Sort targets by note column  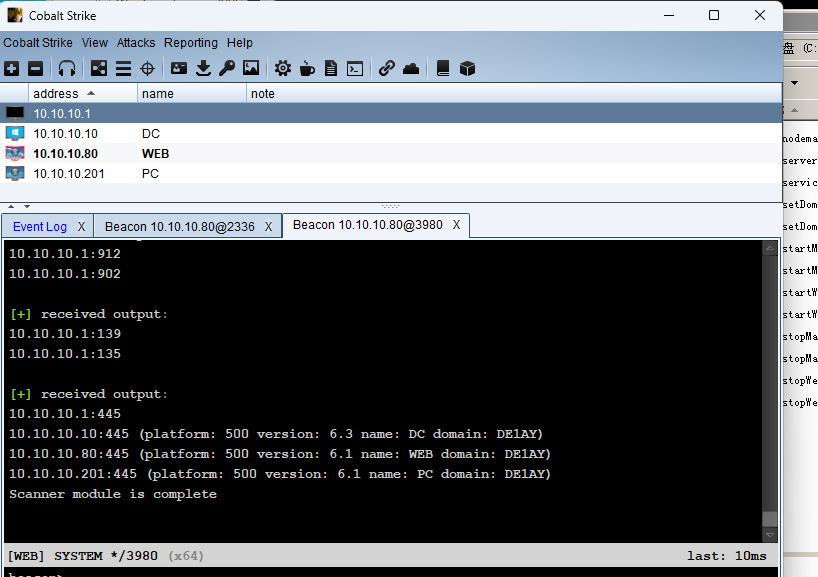pos(514,93)
